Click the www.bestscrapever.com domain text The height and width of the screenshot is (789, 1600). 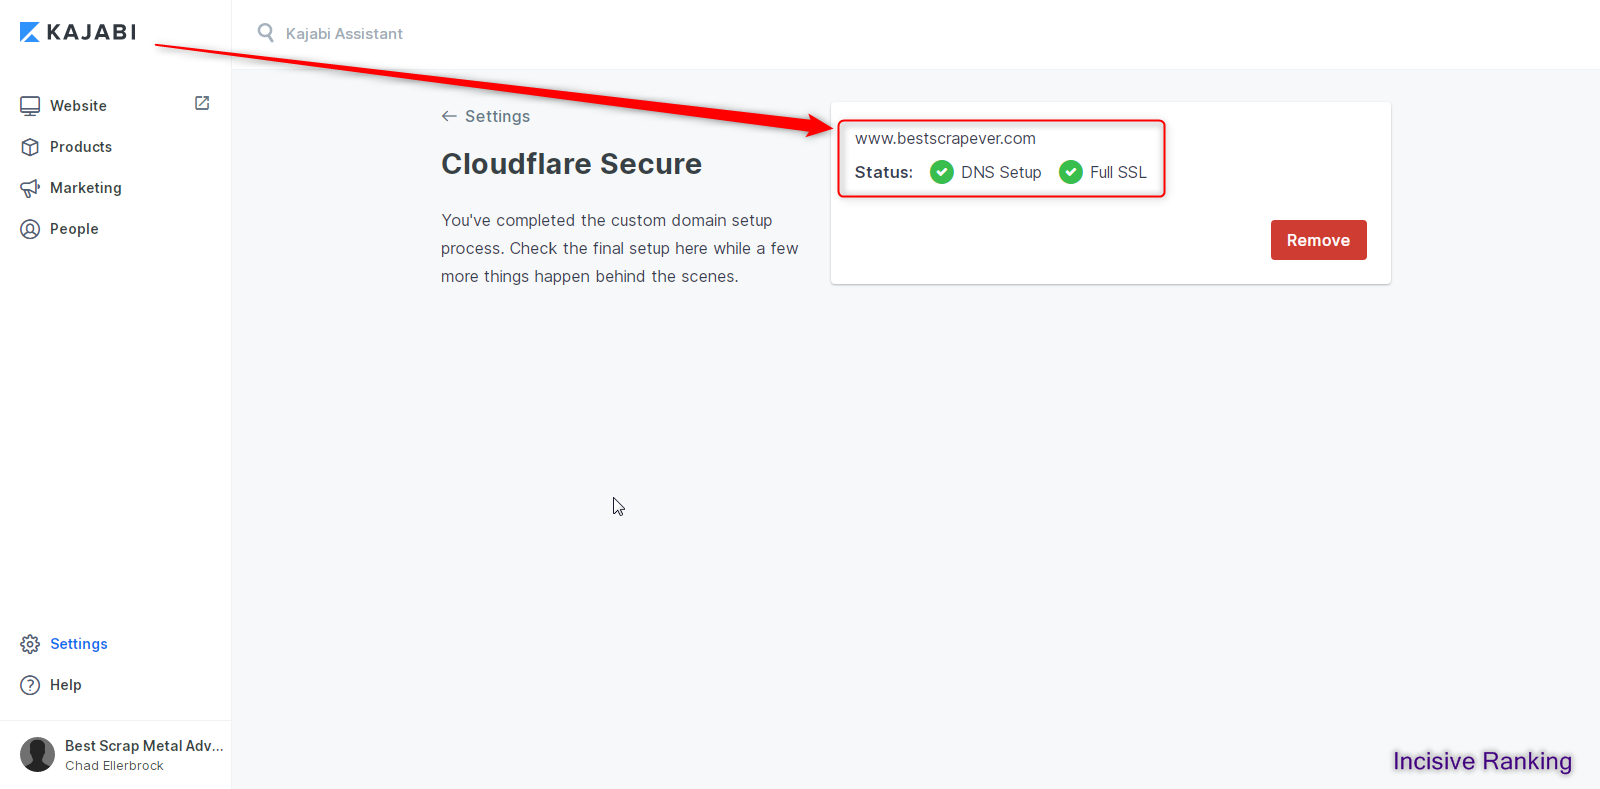point(945,138)
